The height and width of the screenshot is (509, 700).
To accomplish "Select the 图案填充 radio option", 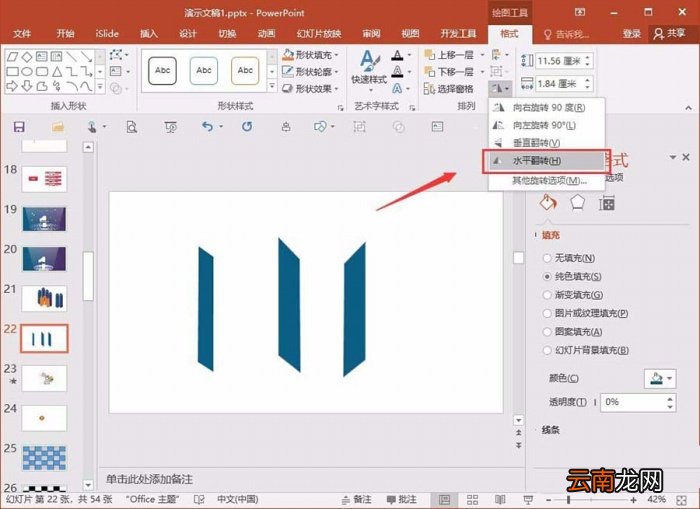I will (x=547, y=332).
